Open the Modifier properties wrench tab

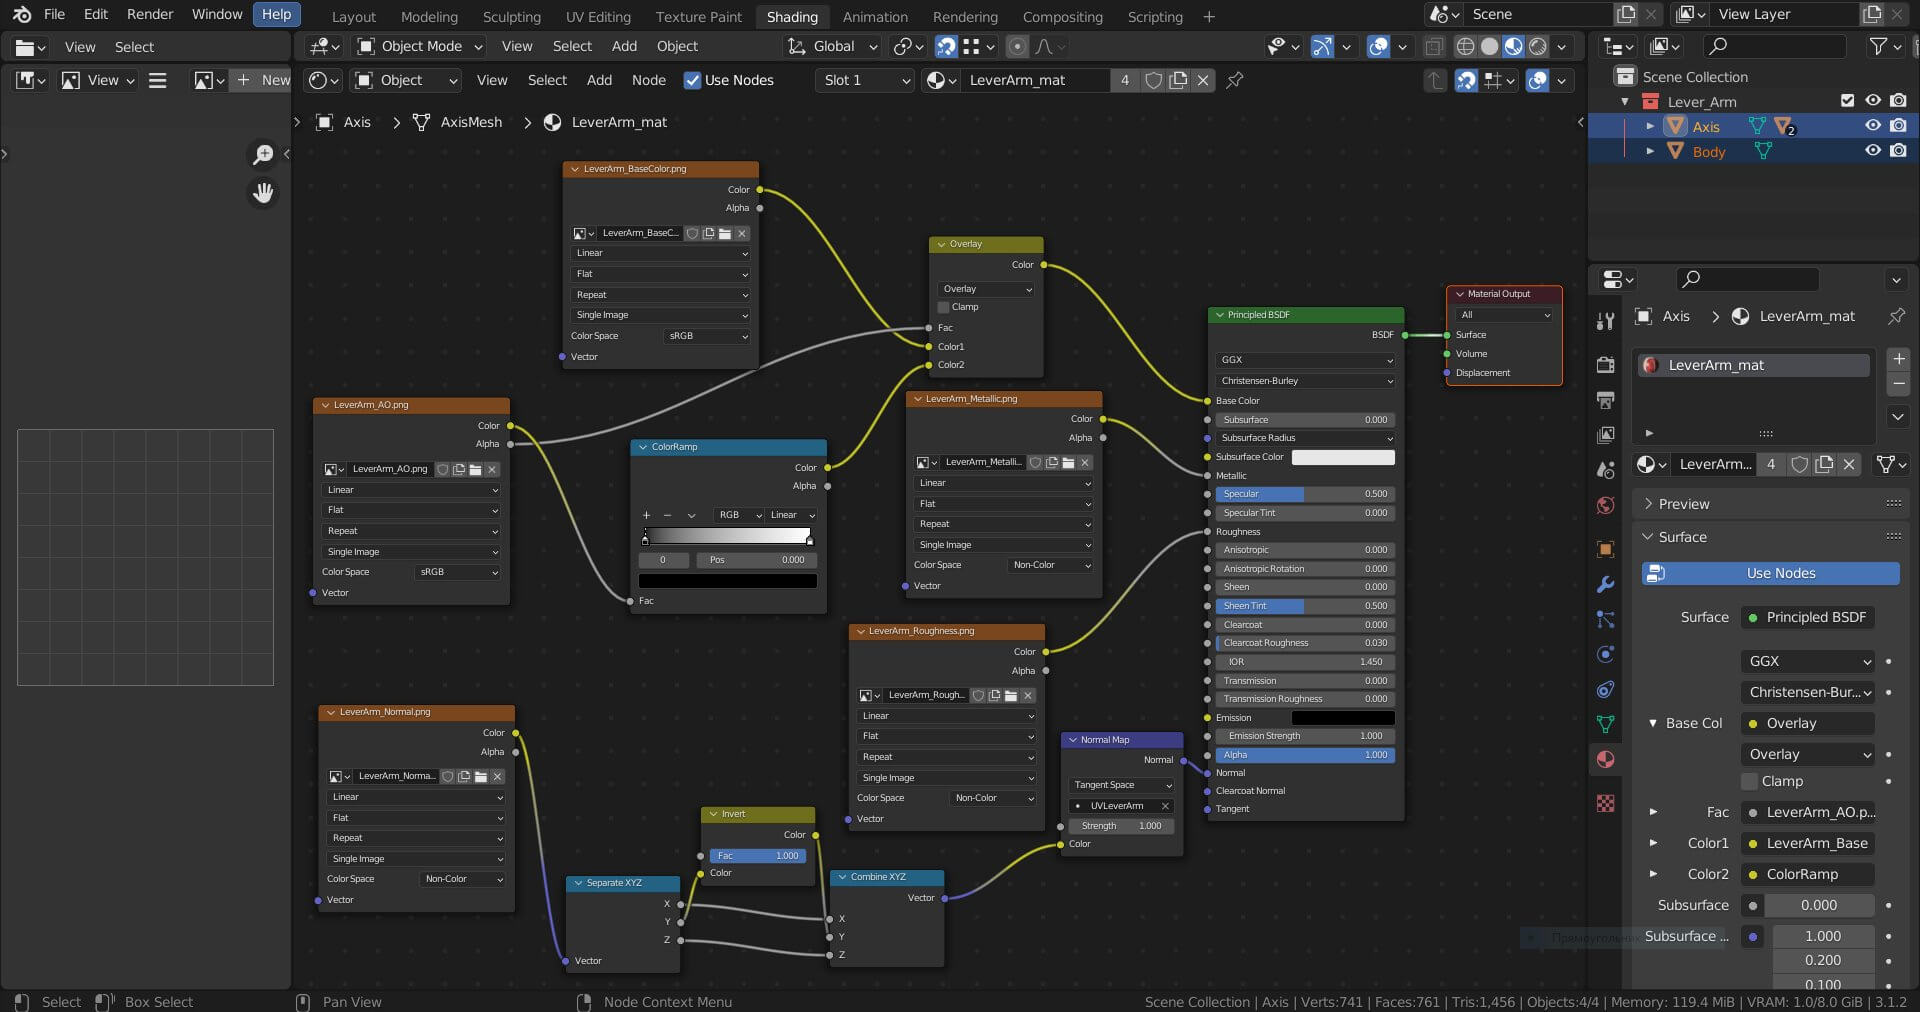[1605, 585]
